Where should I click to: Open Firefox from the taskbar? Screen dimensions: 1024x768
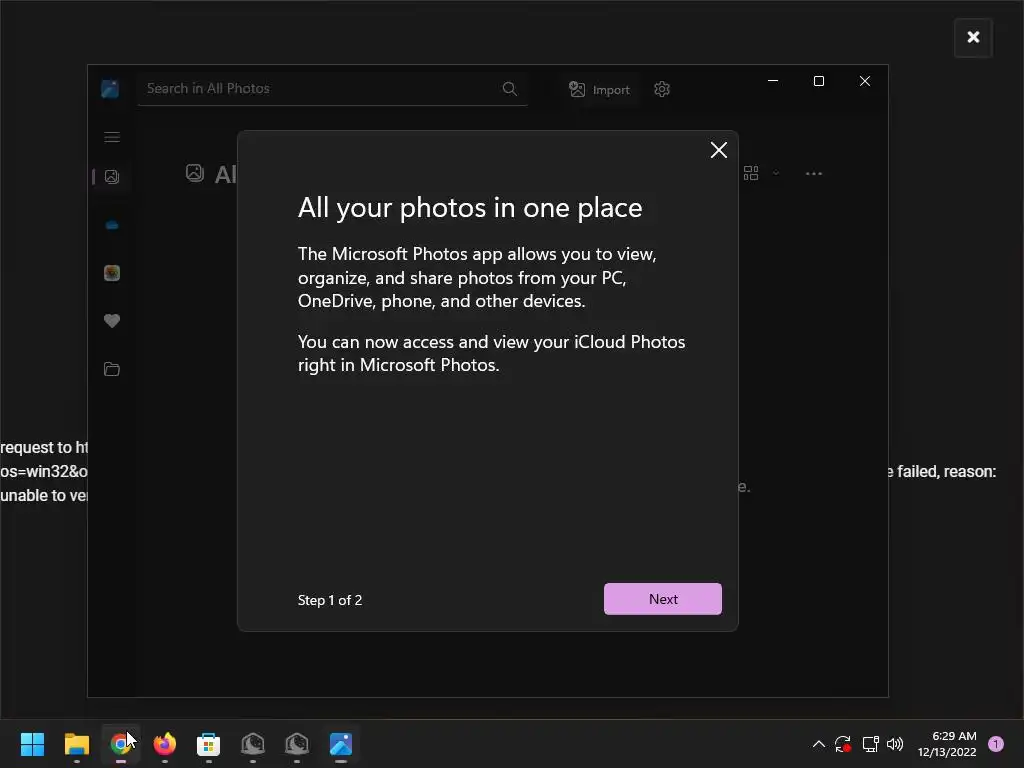pyautogui.click(x=165, y=744)
